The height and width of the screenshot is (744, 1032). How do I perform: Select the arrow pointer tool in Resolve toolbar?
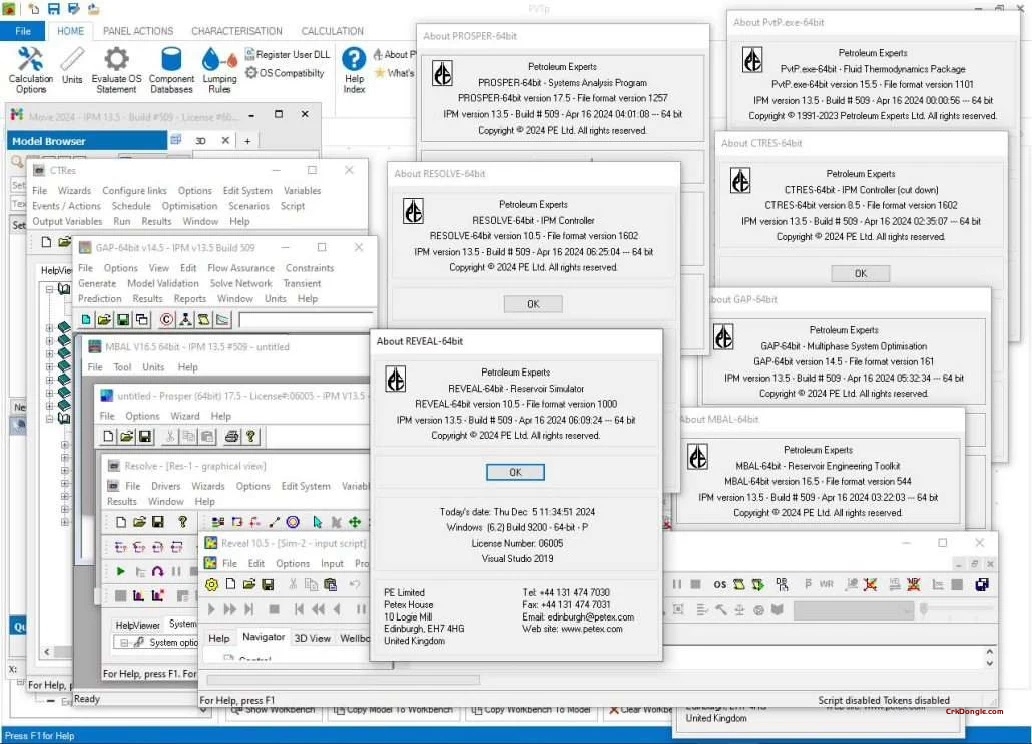click(x=317, y=522)
